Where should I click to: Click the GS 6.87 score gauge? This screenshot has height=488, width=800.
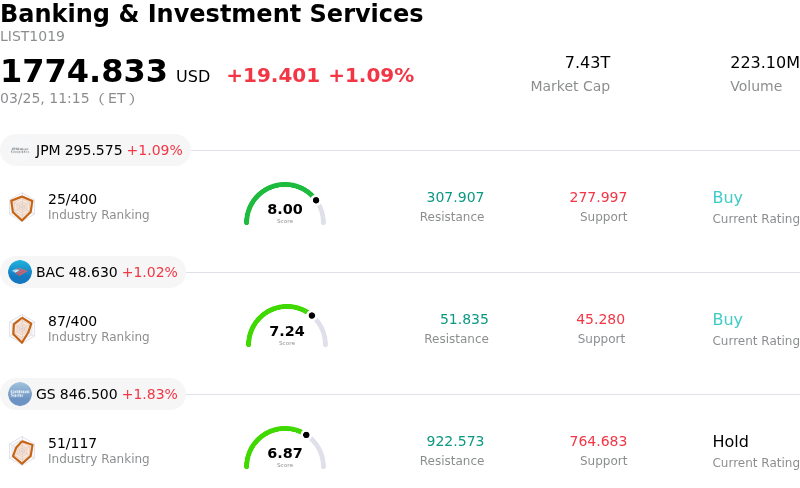pos(285,449)
